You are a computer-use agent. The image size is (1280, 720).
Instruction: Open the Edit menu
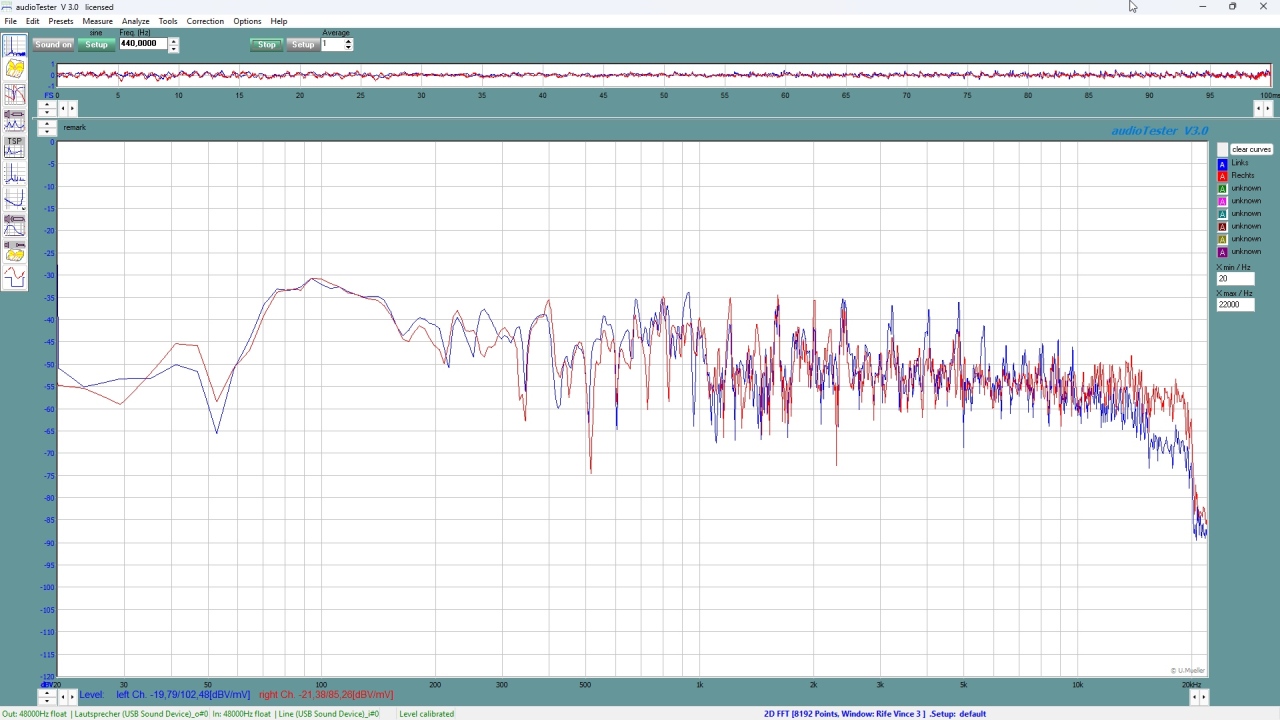point(33,21)
